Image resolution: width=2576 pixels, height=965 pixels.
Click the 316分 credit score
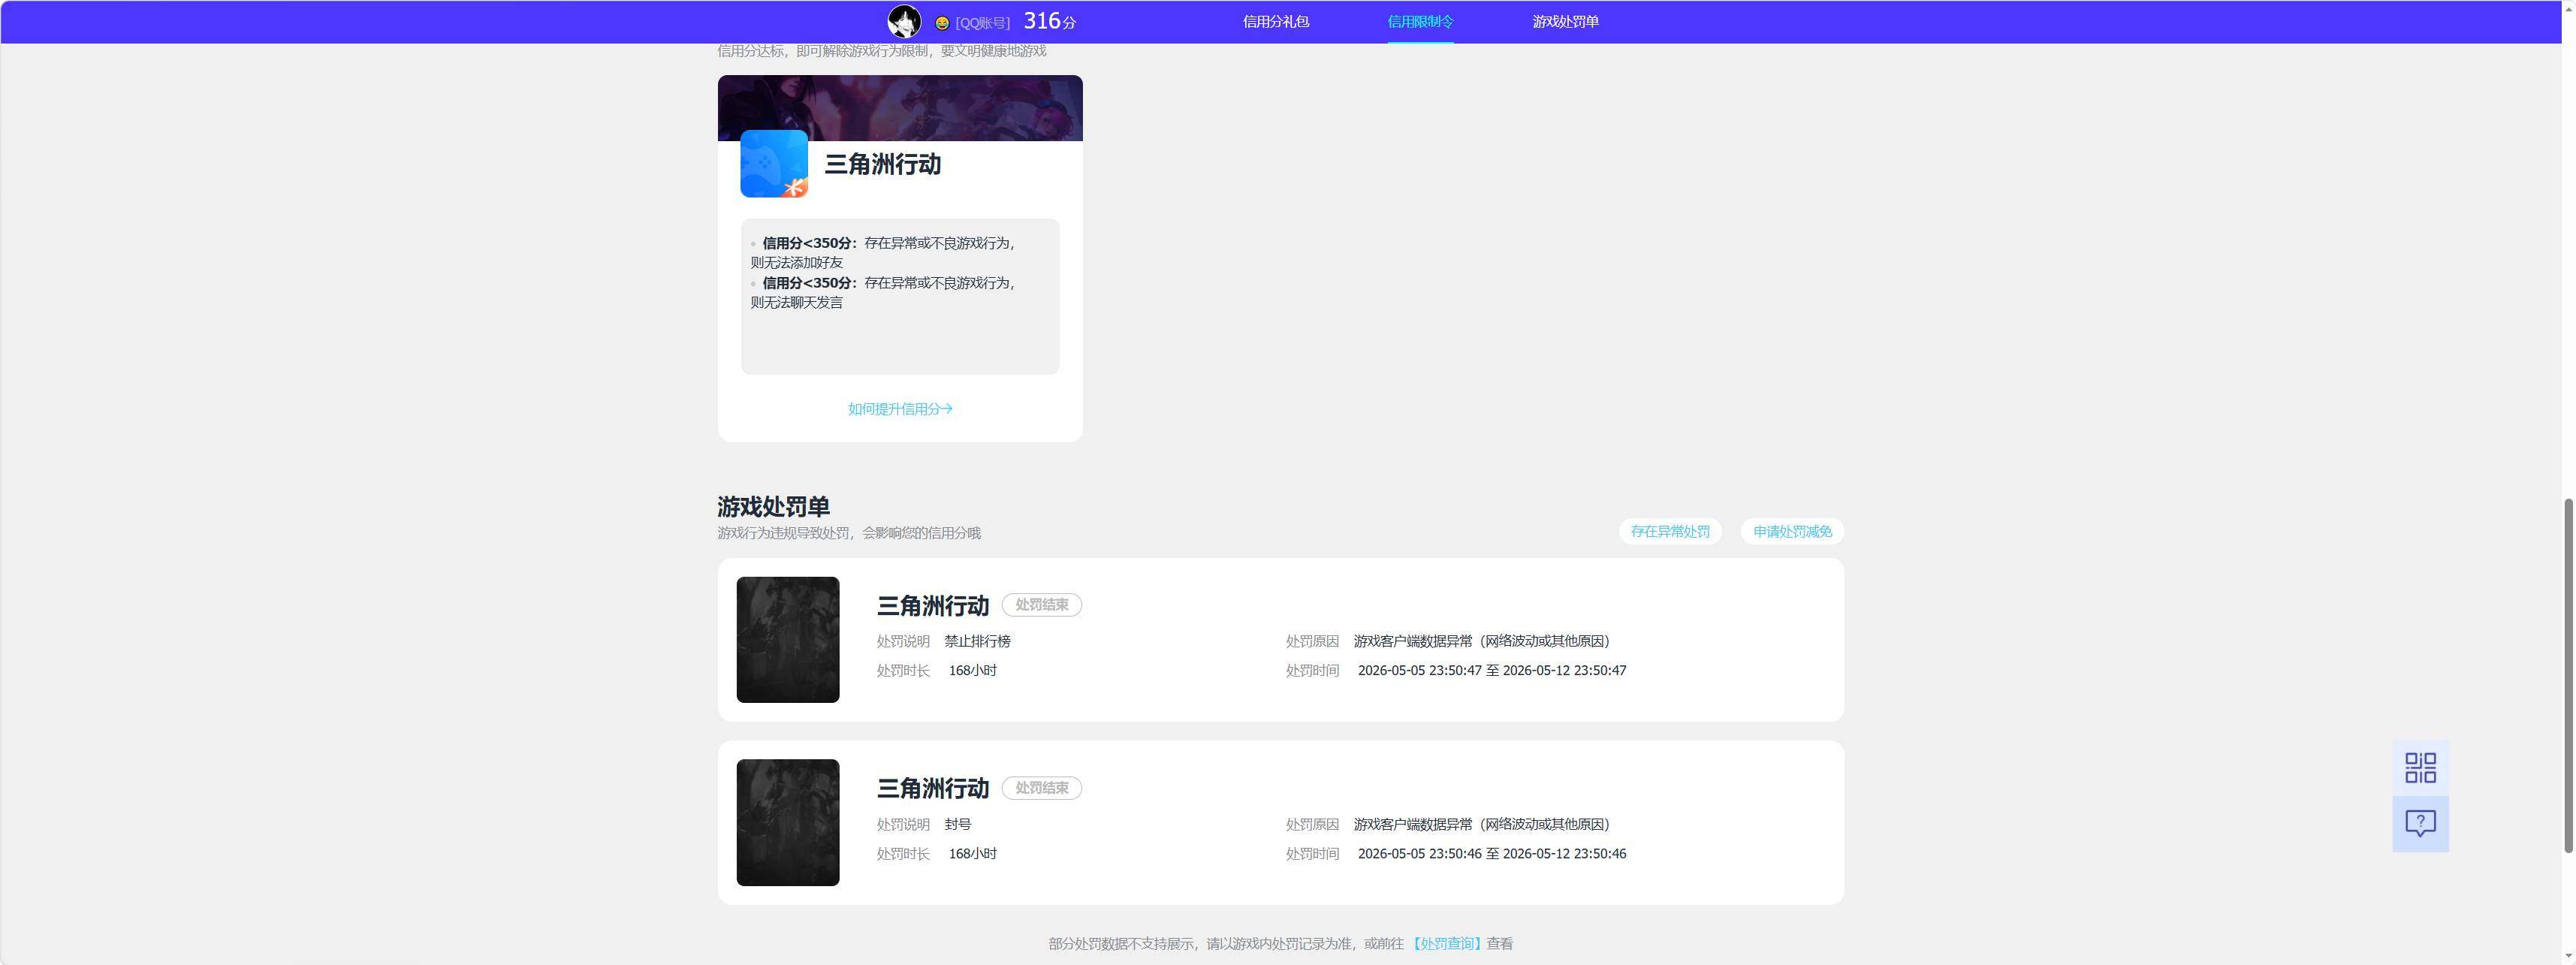tap(1049, 21)
